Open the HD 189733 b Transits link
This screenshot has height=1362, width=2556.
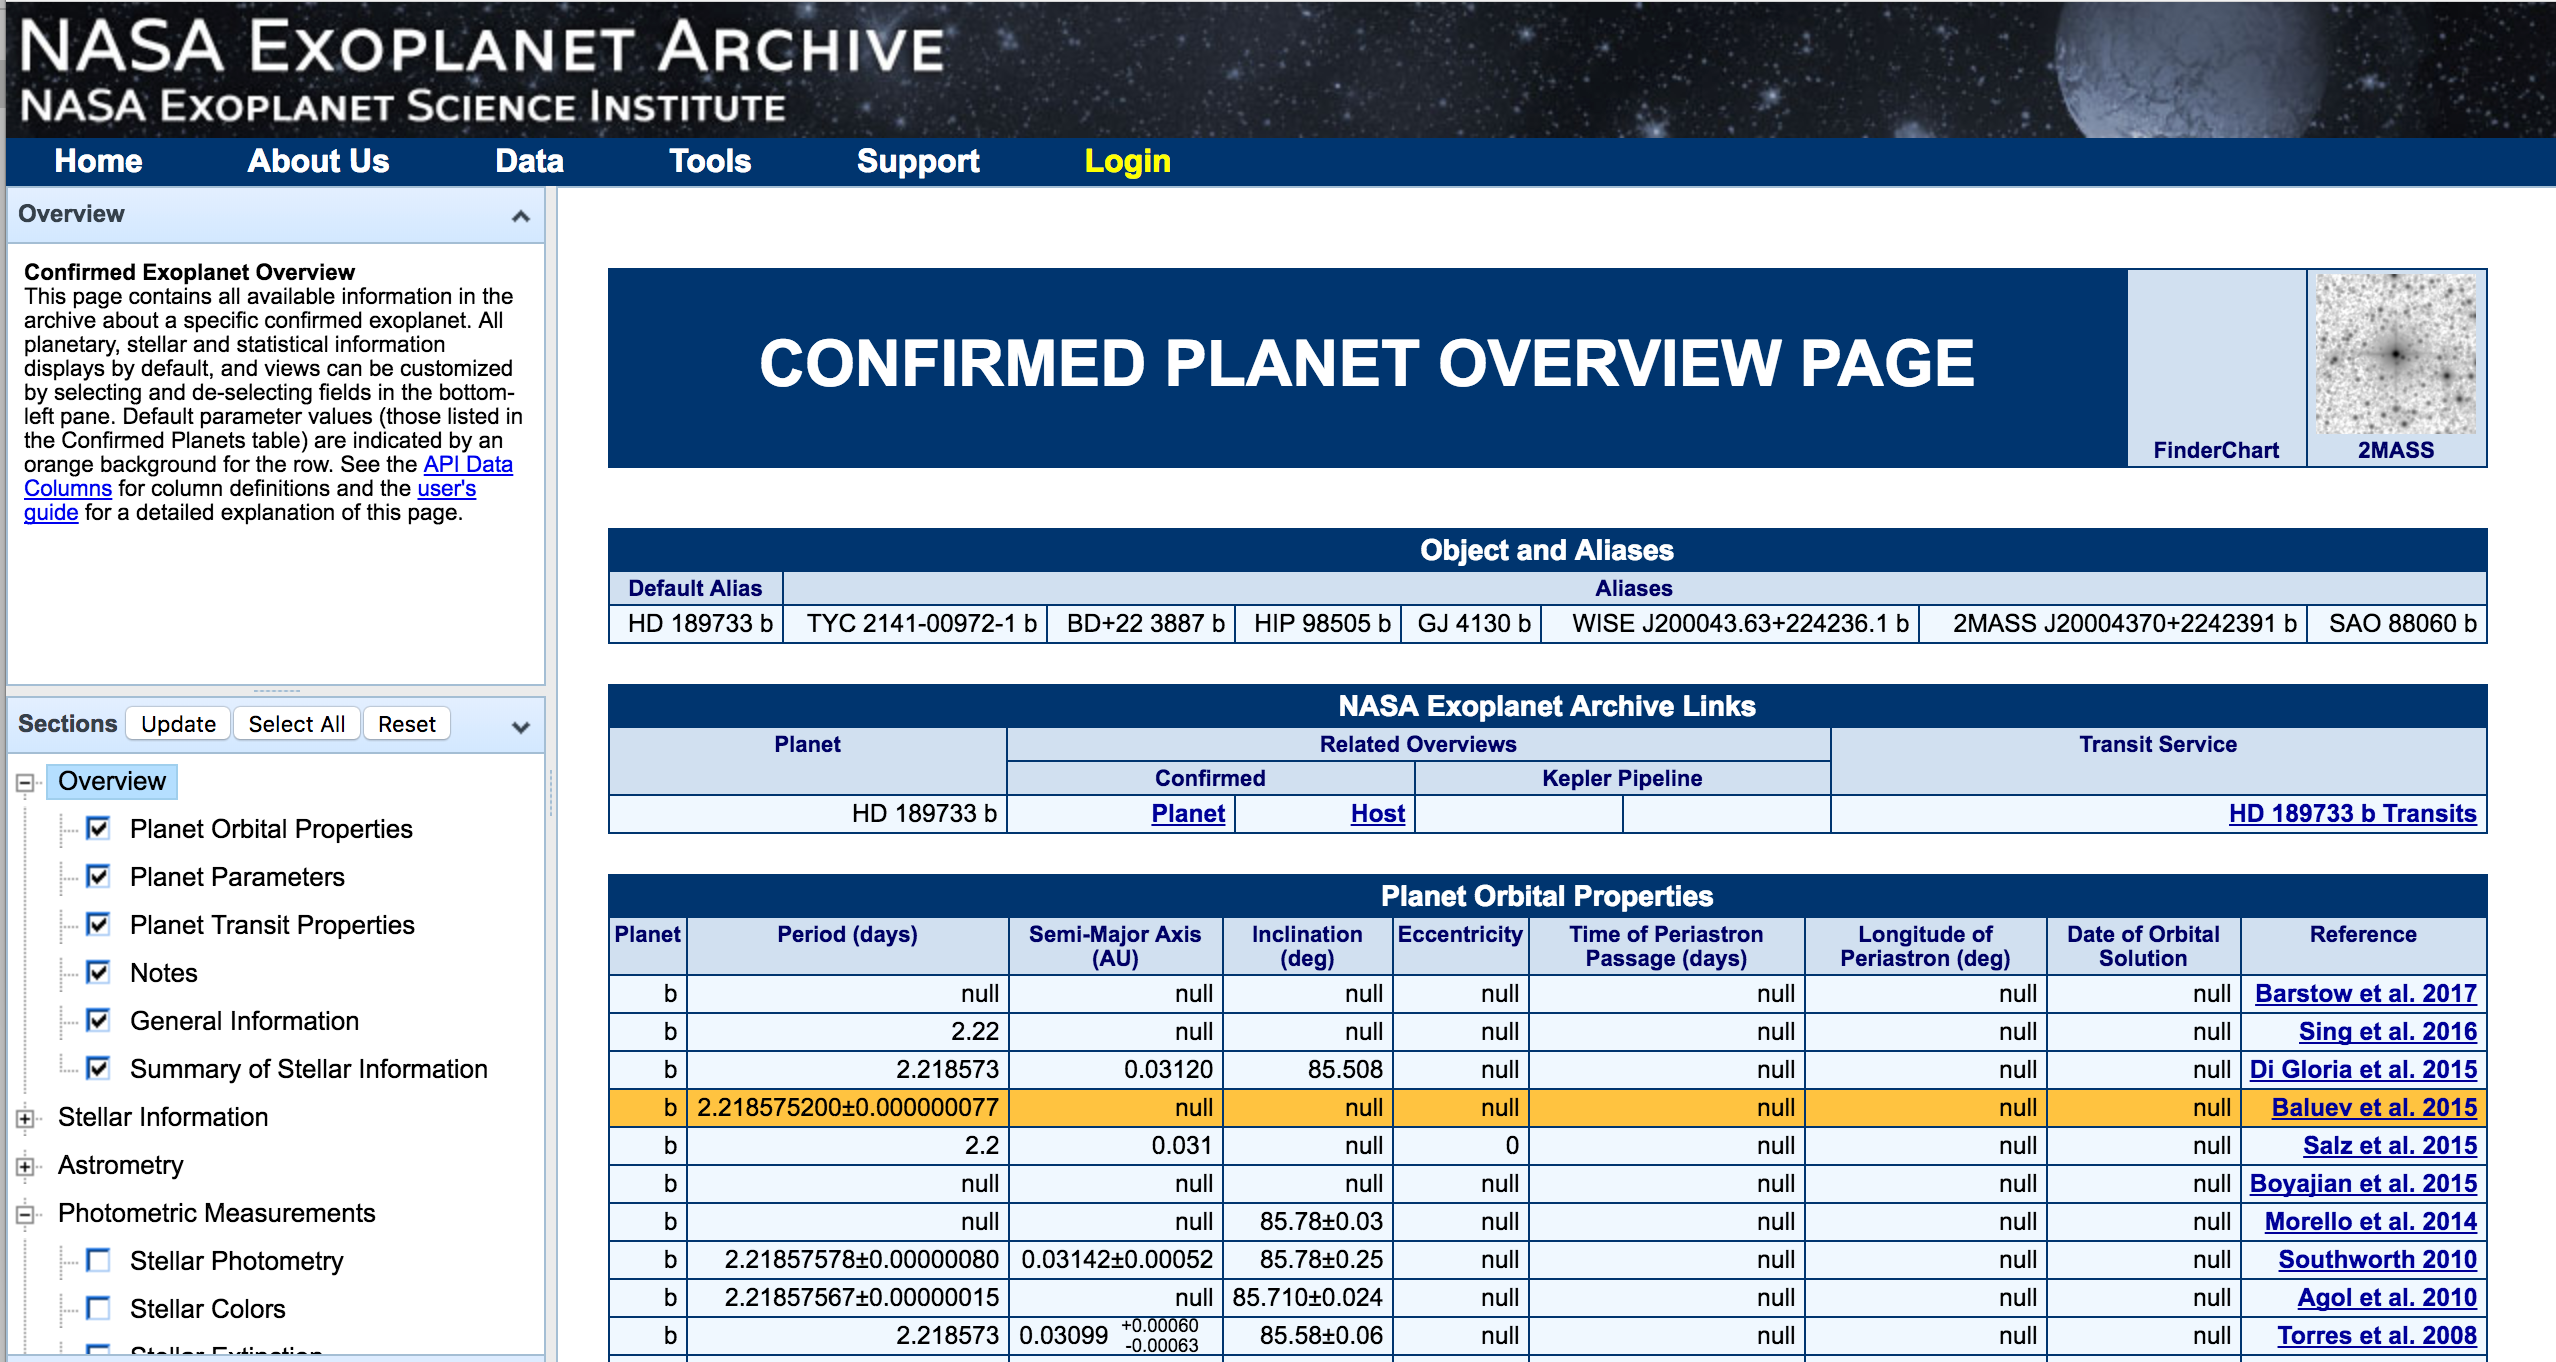tap(2352, 813)
